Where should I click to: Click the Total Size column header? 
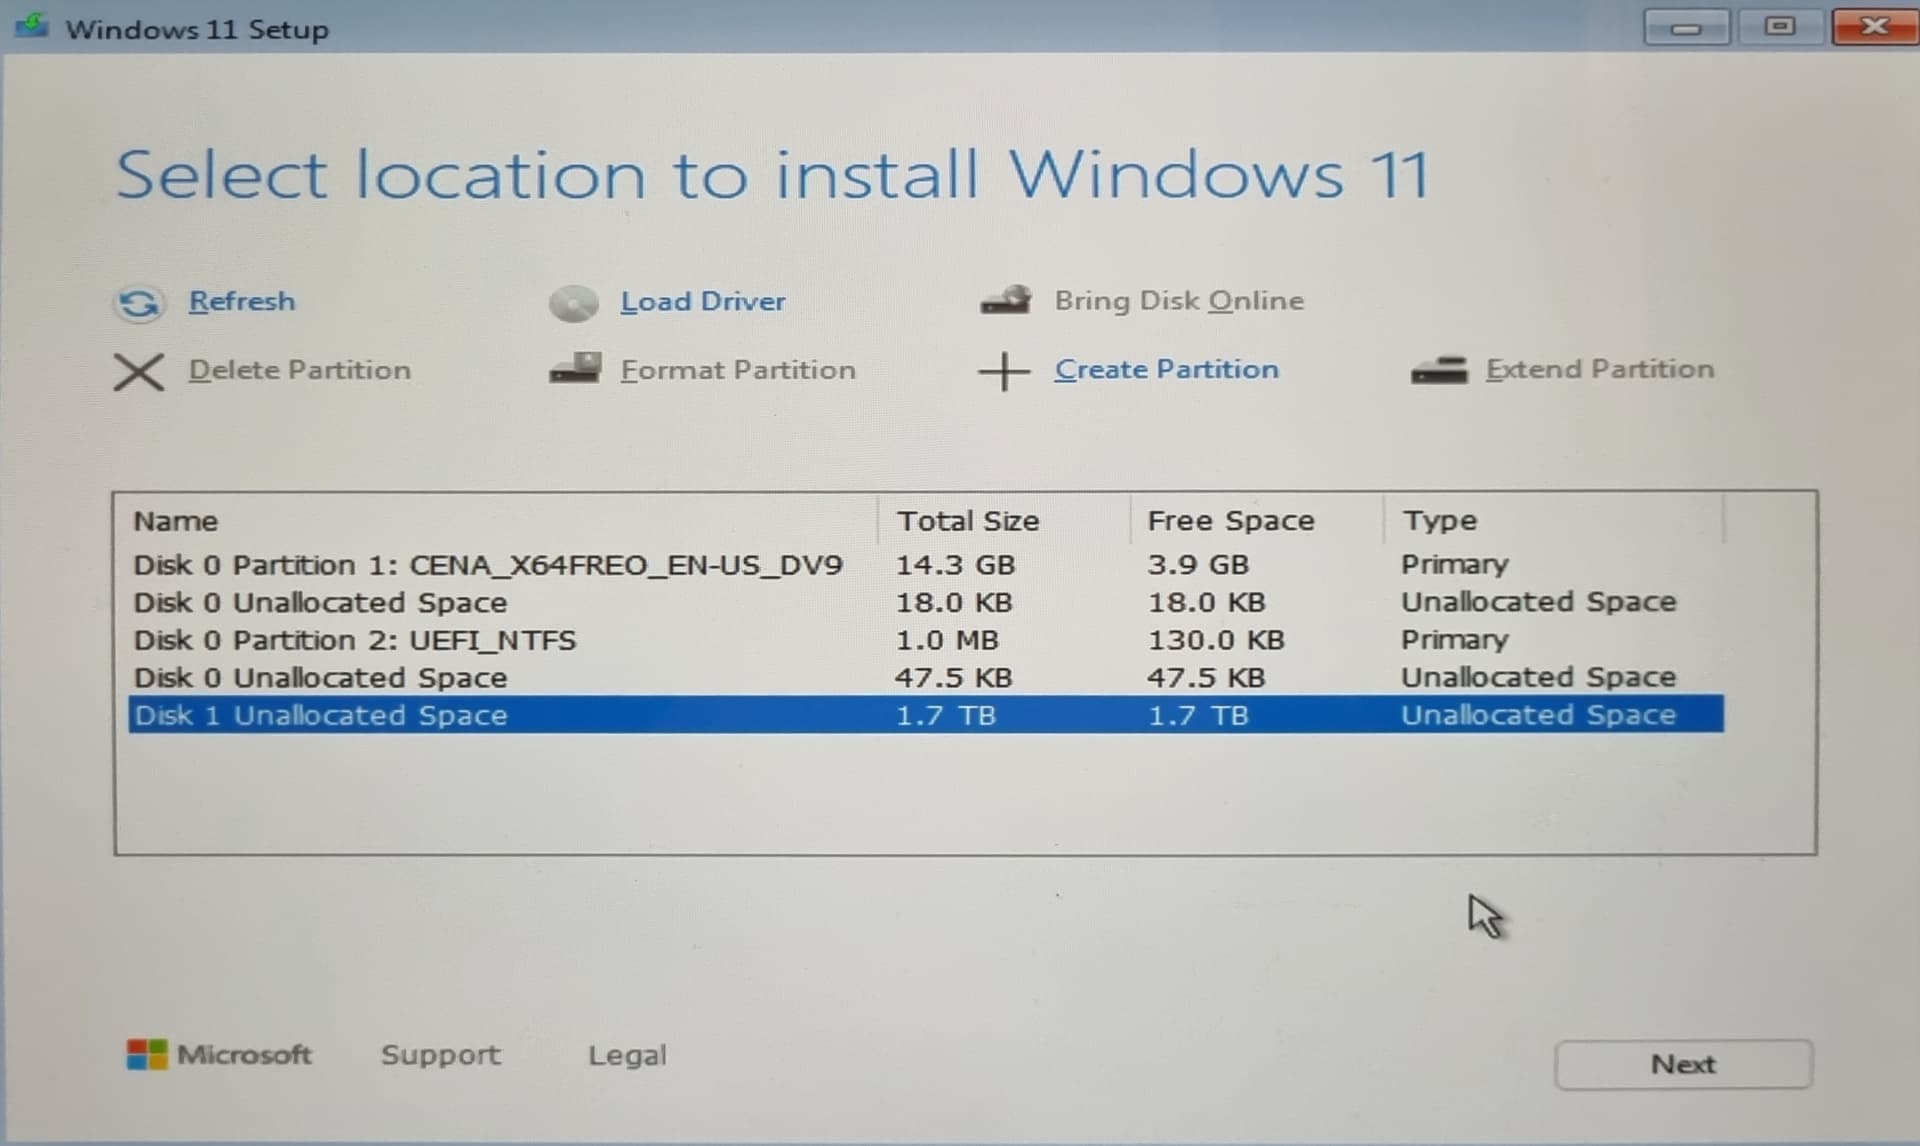[1004, 521]
